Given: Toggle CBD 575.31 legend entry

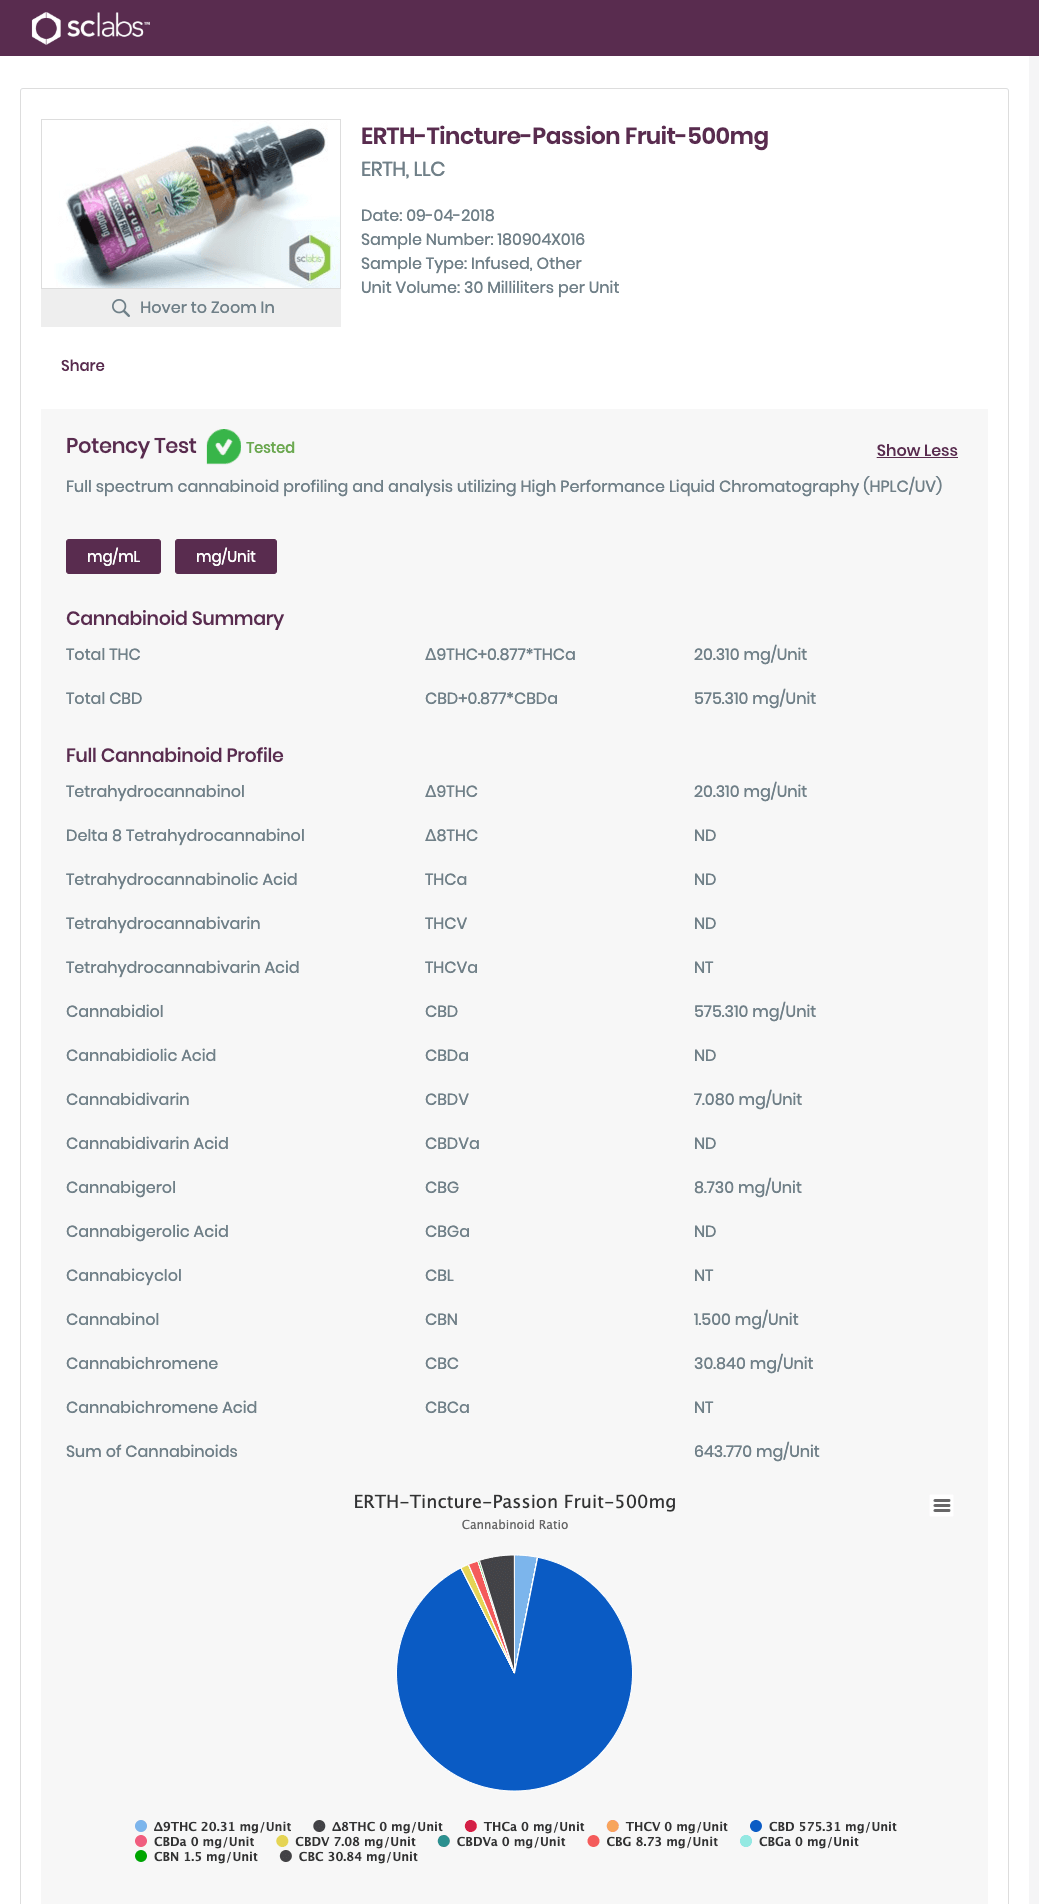Looking at the screenshot, I should (823, 1826).
